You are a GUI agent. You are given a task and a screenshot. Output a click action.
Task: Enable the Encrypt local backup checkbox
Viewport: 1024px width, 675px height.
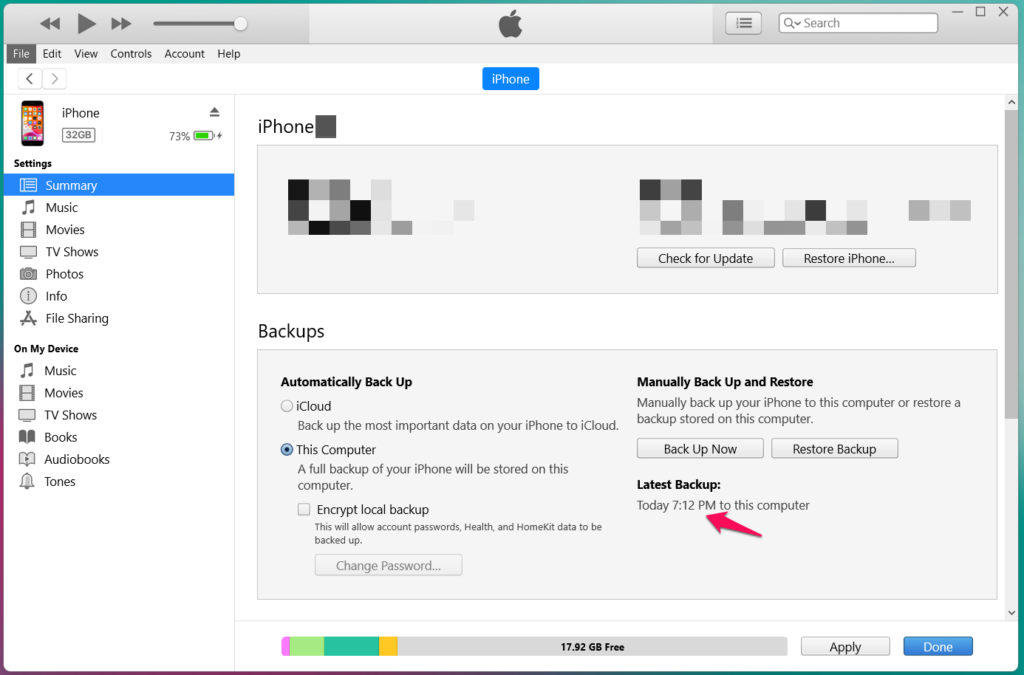(304, 509)
